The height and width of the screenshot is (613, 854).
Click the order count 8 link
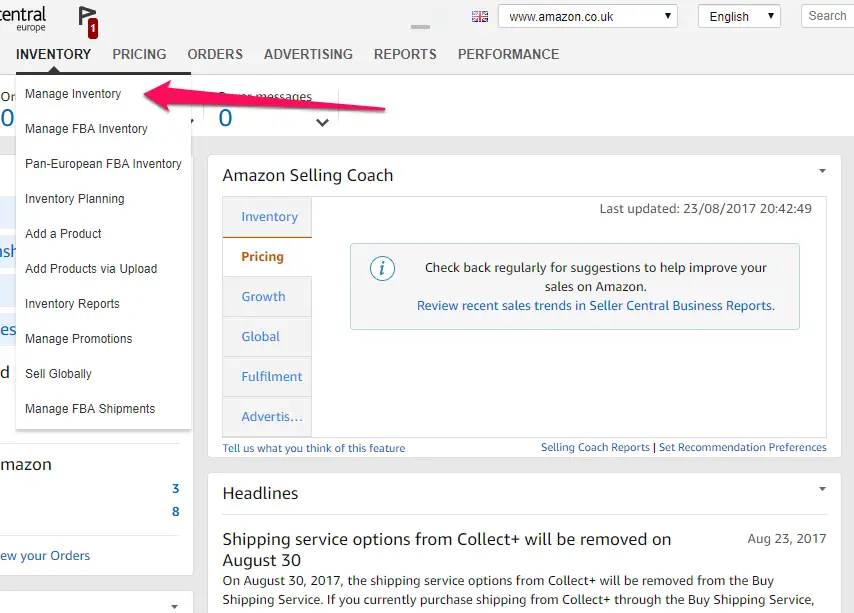pyautogui.click(x=175, y=511)
